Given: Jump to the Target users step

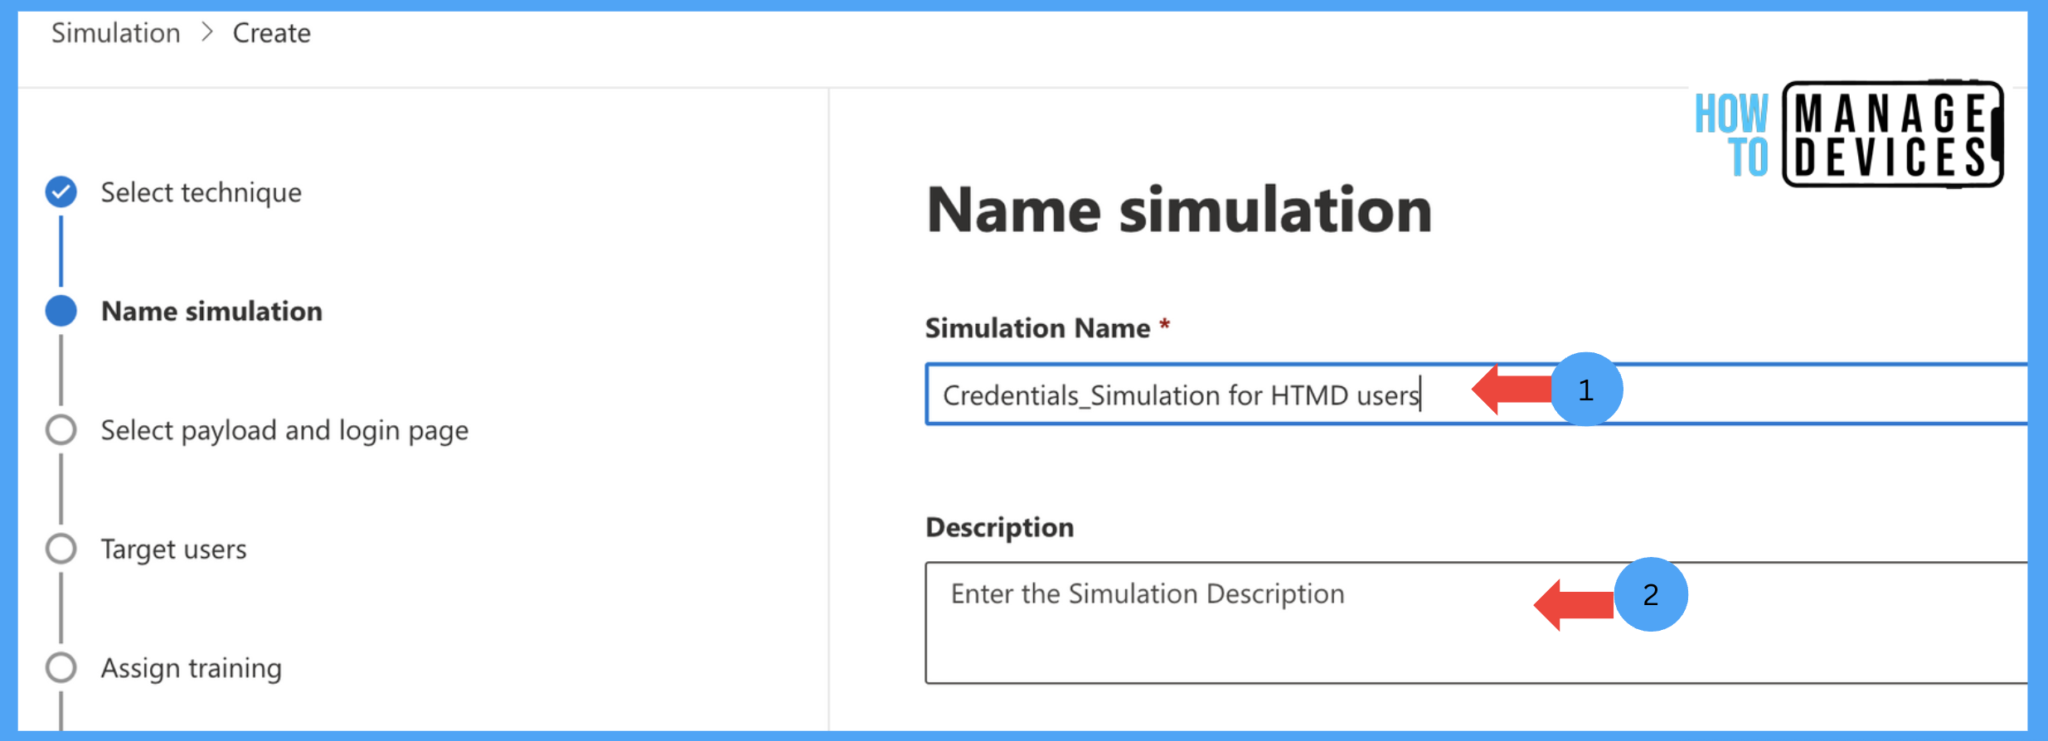Looking at the screenshot, I should click(x=173, y=549).
